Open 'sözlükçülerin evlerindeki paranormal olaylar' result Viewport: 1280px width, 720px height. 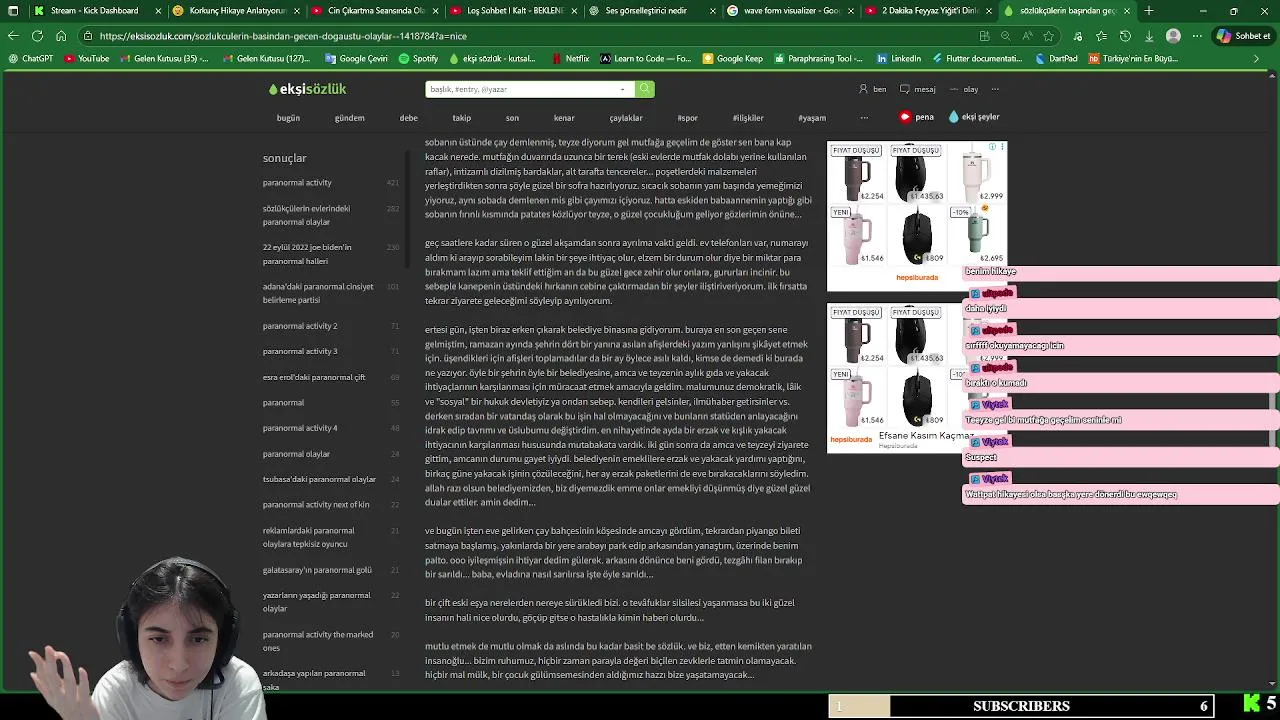[x=306, y=215]
